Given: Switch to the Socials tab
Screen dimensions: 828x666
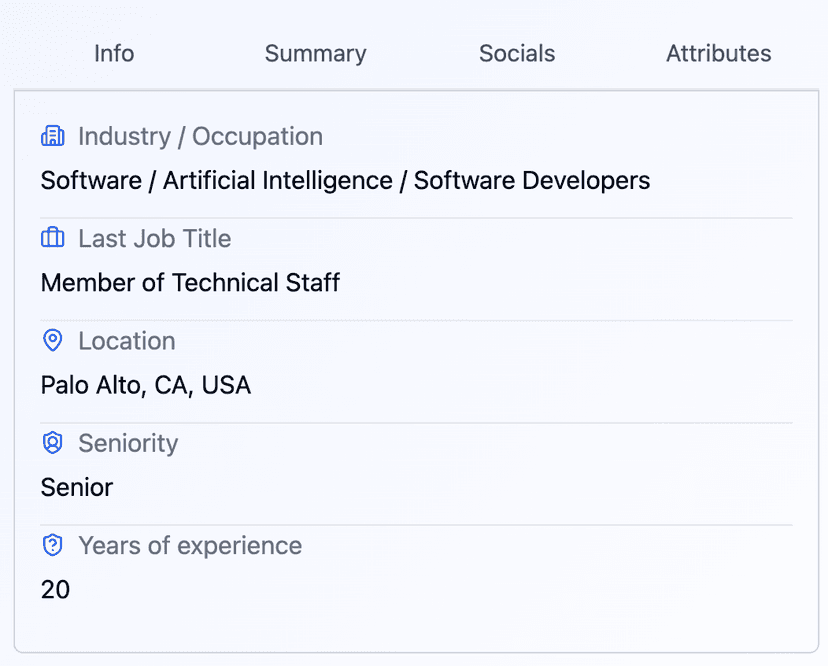Looking at the screenshot, I should 517,54.
